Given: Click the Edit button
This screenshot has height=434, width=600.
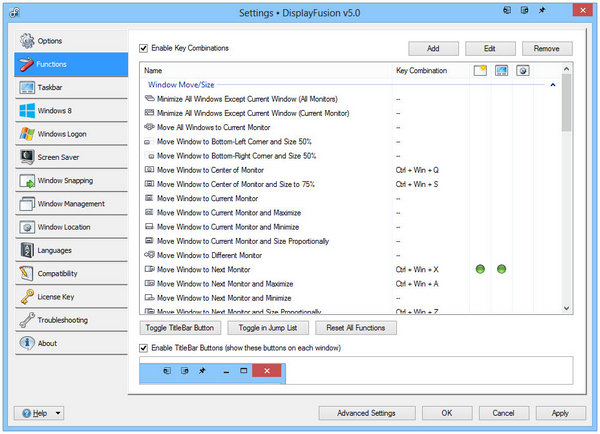Looking at the screenshot, I should pyautogui.click(x=490, y=49).
